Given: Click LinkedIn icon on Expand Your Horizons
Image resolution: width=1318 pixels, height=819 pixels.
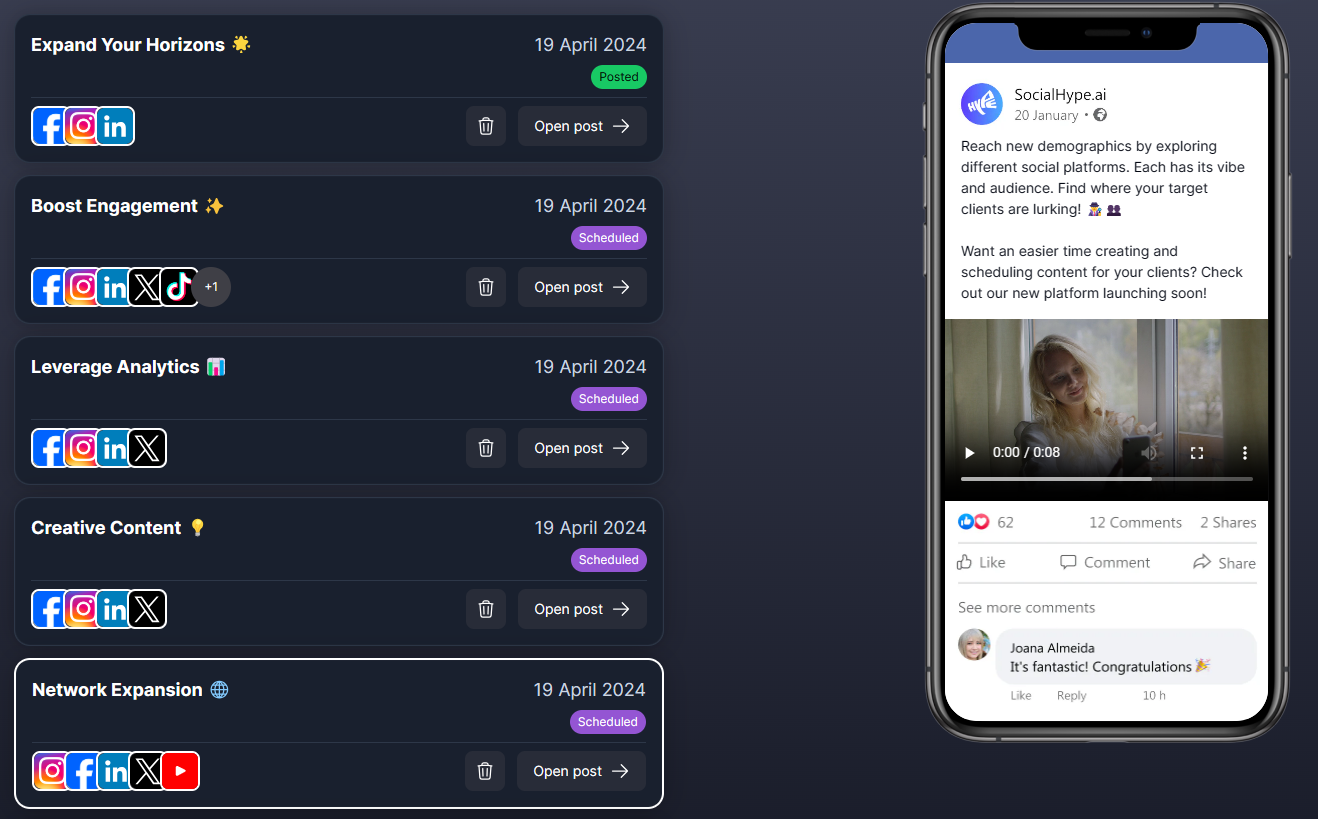Looking at the screenshot, I should (x=115, y=126).
